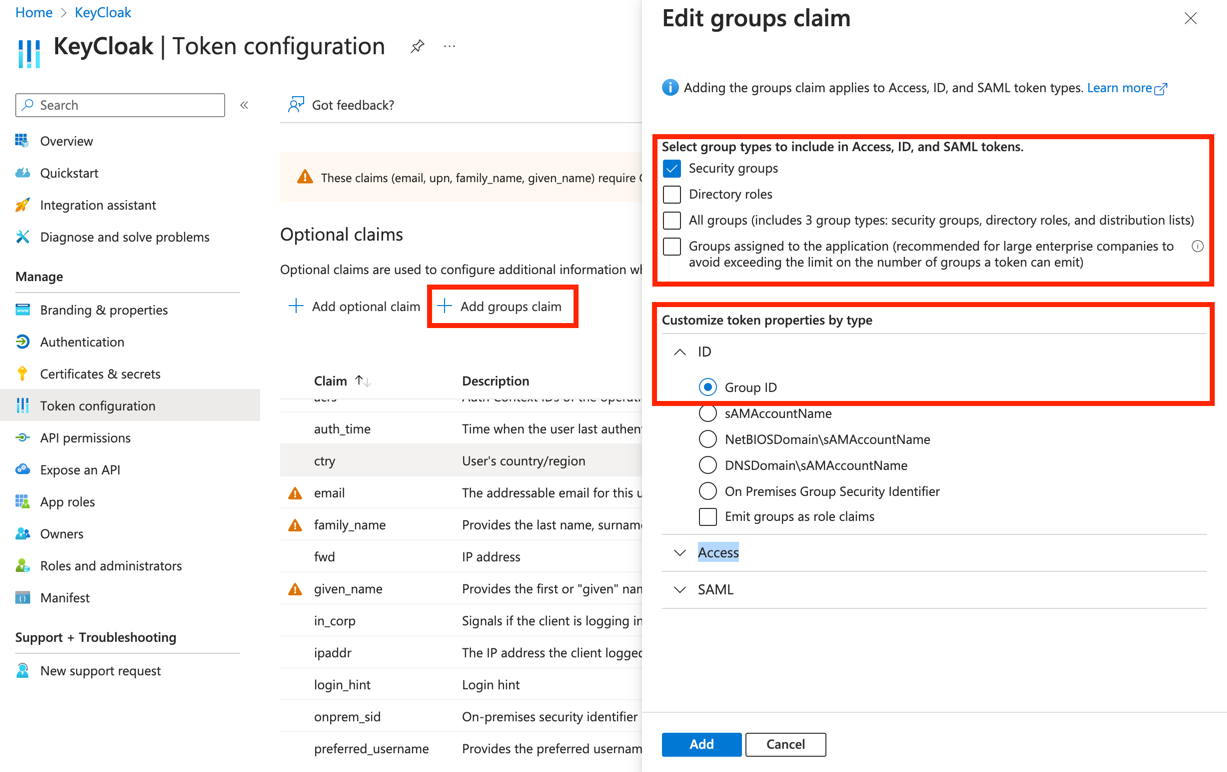
Task: Open the Learn more link
Action: click(x=1120, y=88)
